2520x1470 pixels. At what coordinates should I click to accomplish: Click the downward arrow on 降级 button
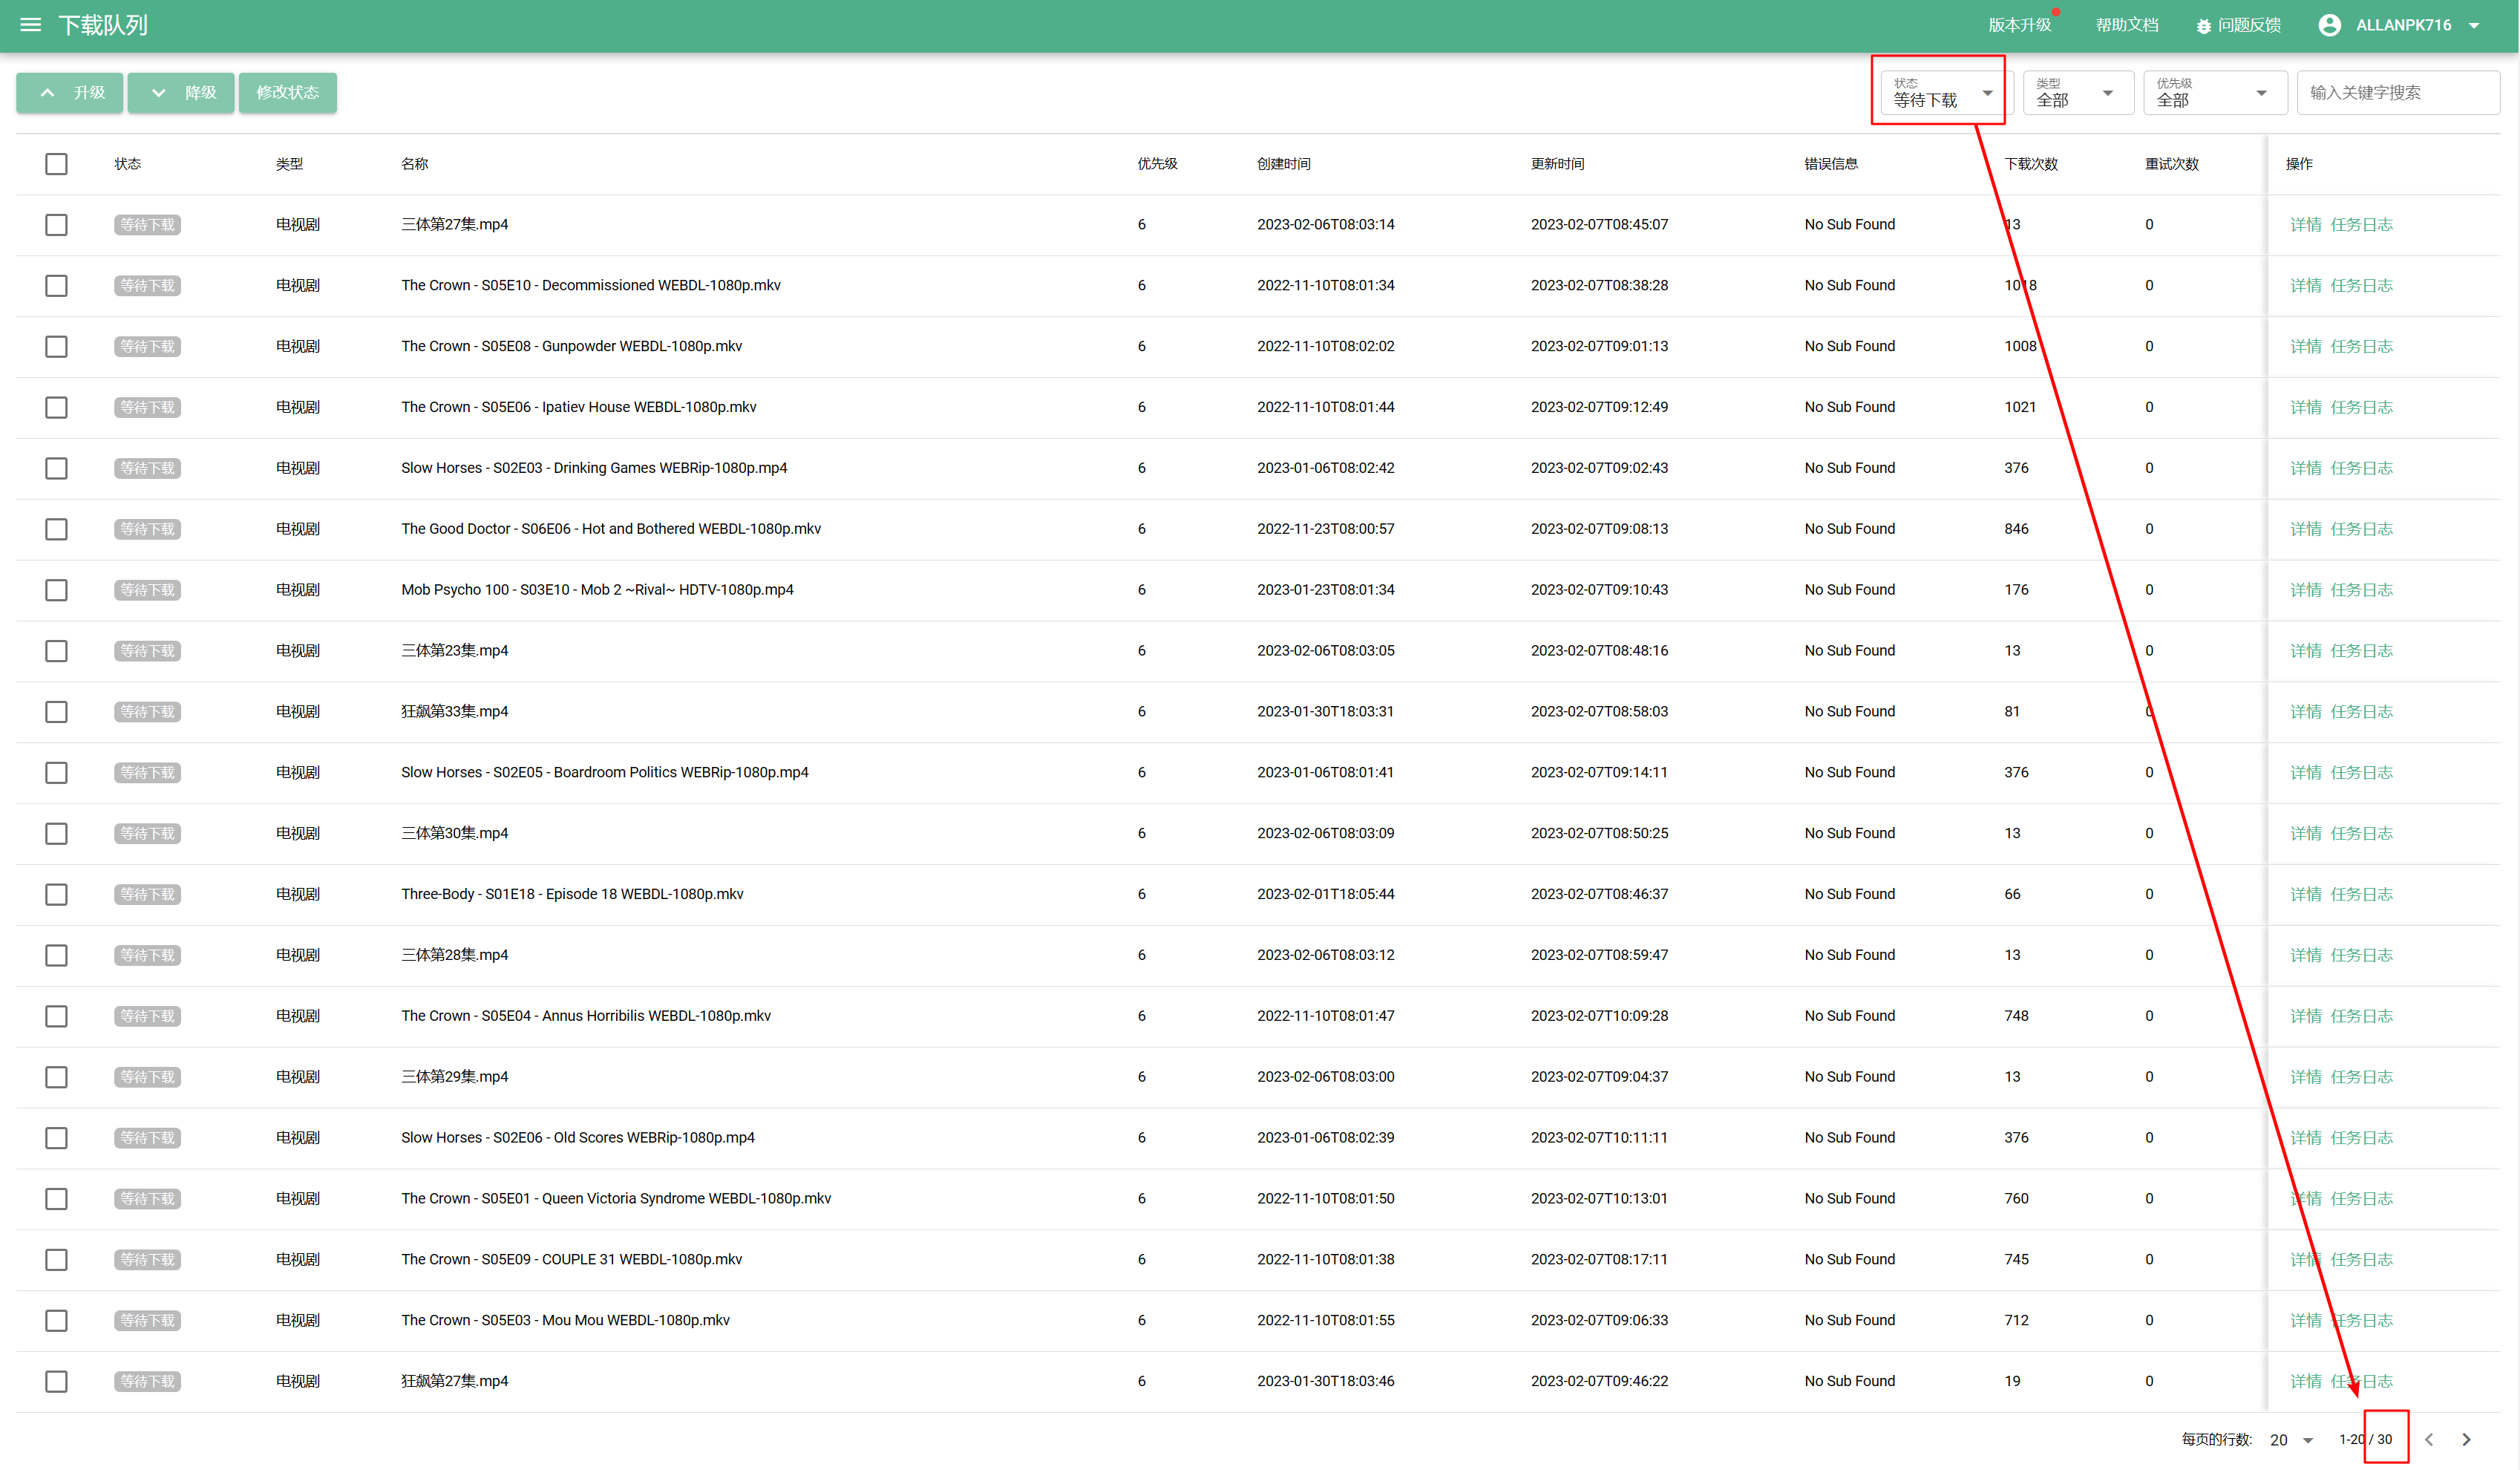(159, 92)
